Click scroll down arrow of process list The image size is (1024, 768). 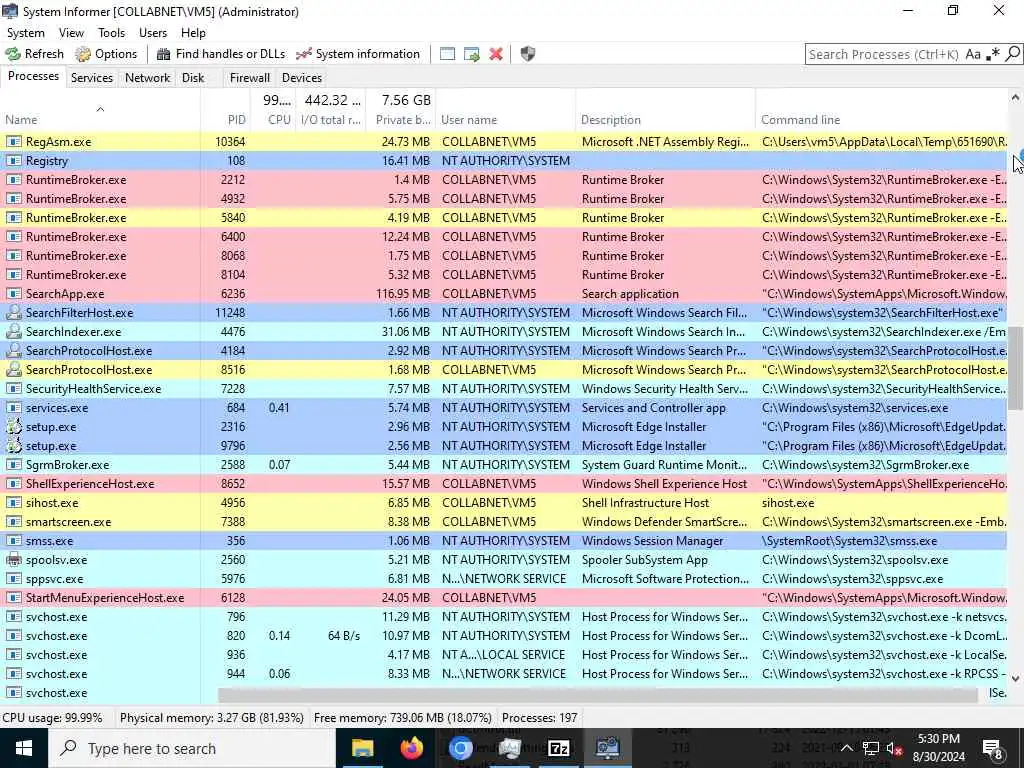[x=1016, y=679]
